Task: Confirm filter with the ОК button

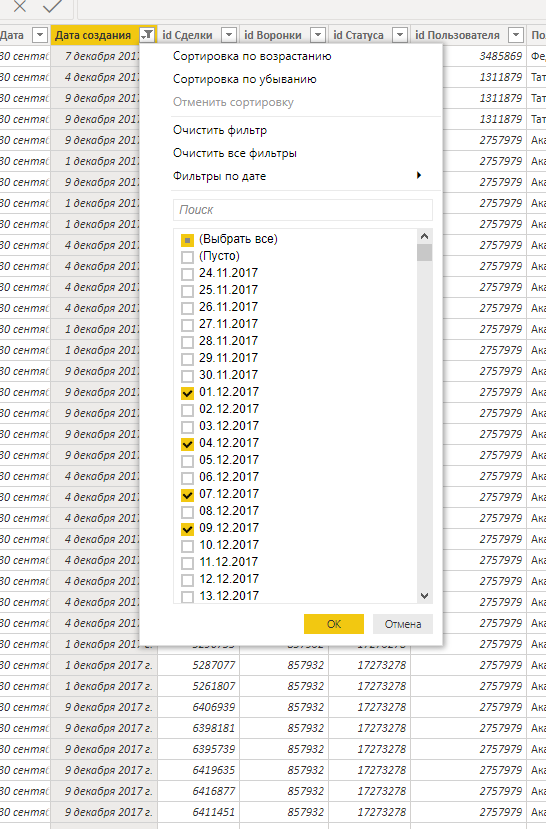Action: (x=334, y=624)
